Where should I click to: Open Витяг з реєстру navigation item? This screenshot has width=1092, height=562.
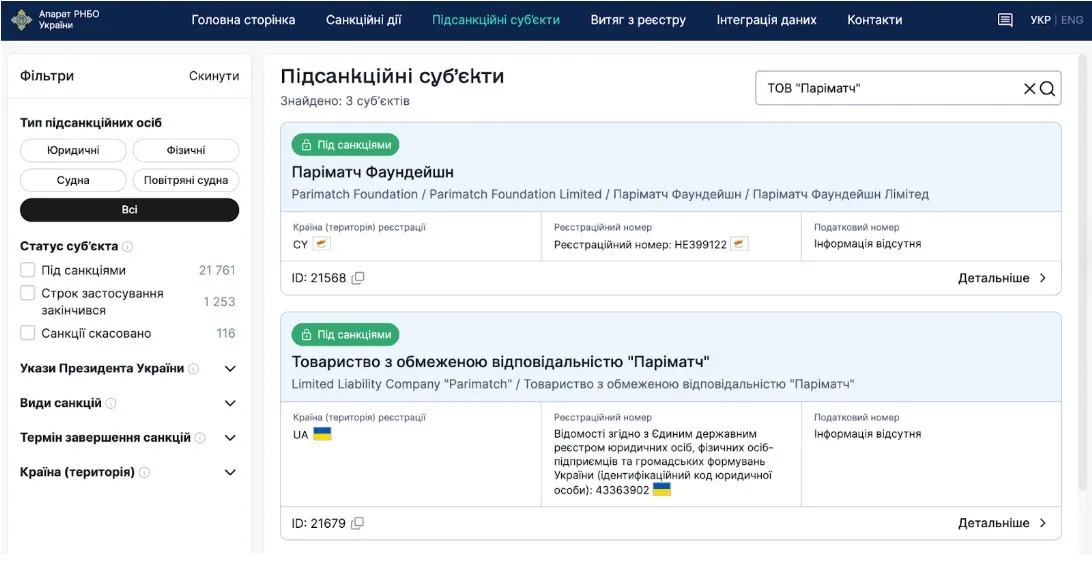pyautogui.click(x=638, y=20)
